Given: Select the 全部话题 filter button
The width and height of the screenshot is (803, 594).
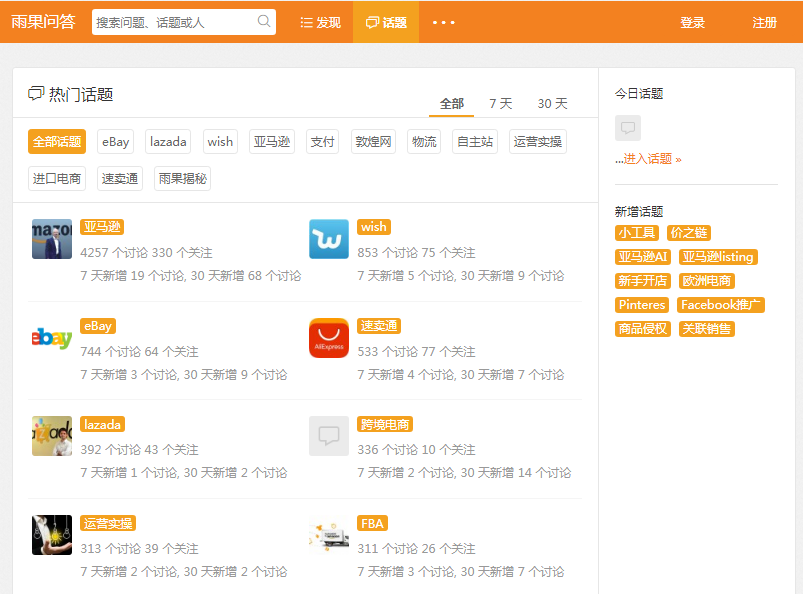Looking at the screenshot, I should pyautogui.click(x=57, y=142).
